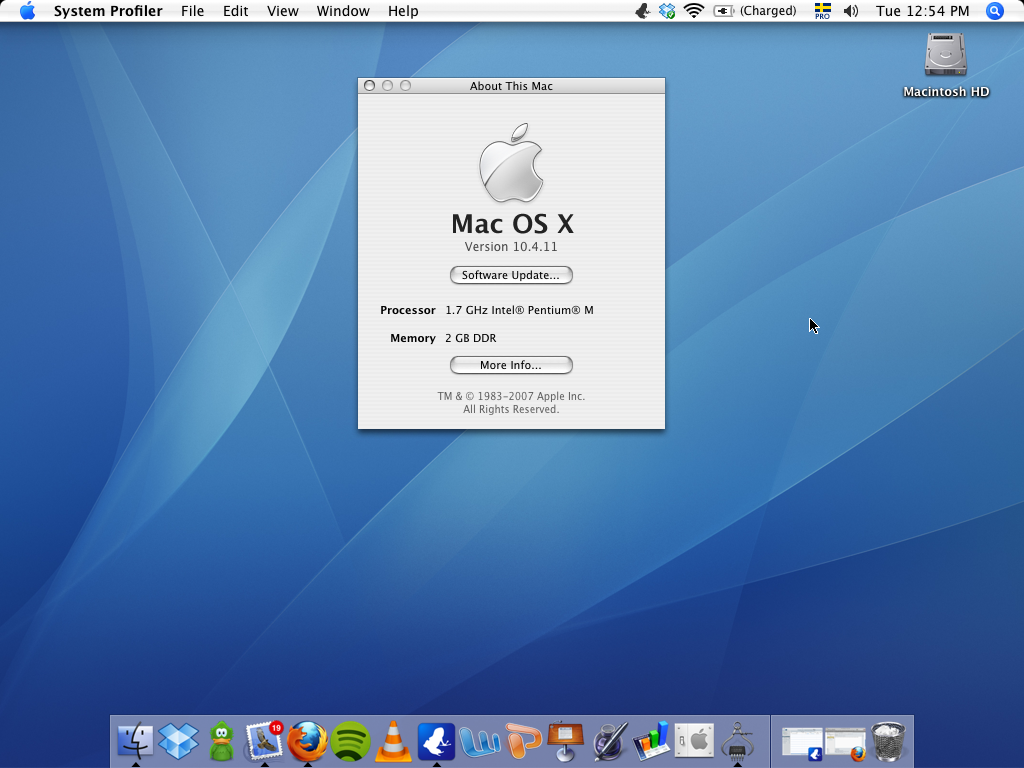The image size is (1024, 768).
Task: Launch Microsoft Word from the Dock
Action: click(479, 742)
